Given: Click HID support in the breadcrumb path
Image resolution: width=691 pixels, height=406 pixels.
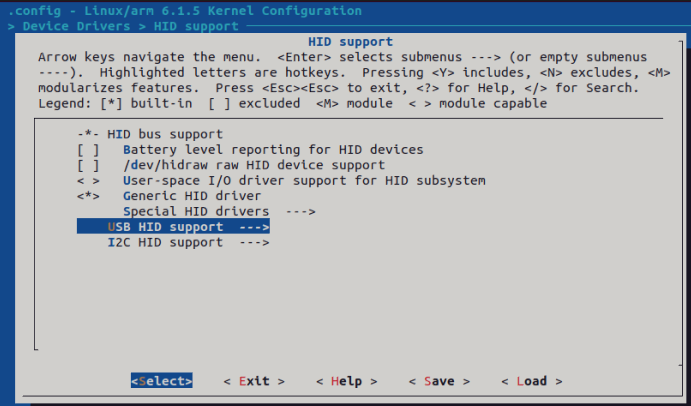Looking at the screenshot, I should click(x=196, y=26).
